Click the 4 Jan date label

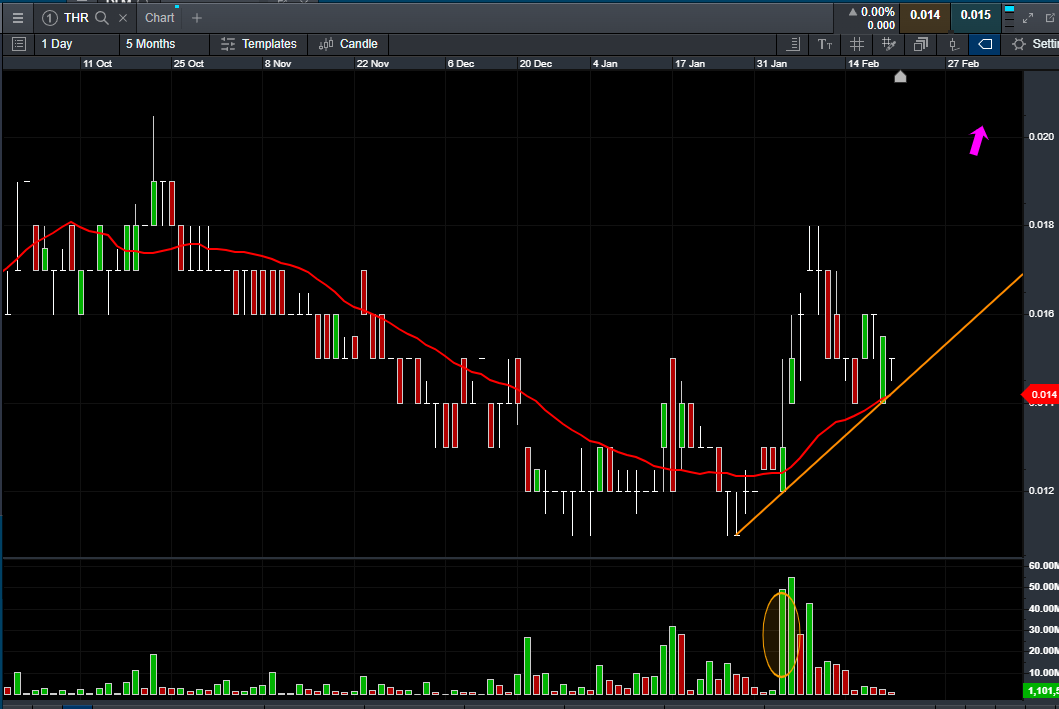[x=605, y=63]
